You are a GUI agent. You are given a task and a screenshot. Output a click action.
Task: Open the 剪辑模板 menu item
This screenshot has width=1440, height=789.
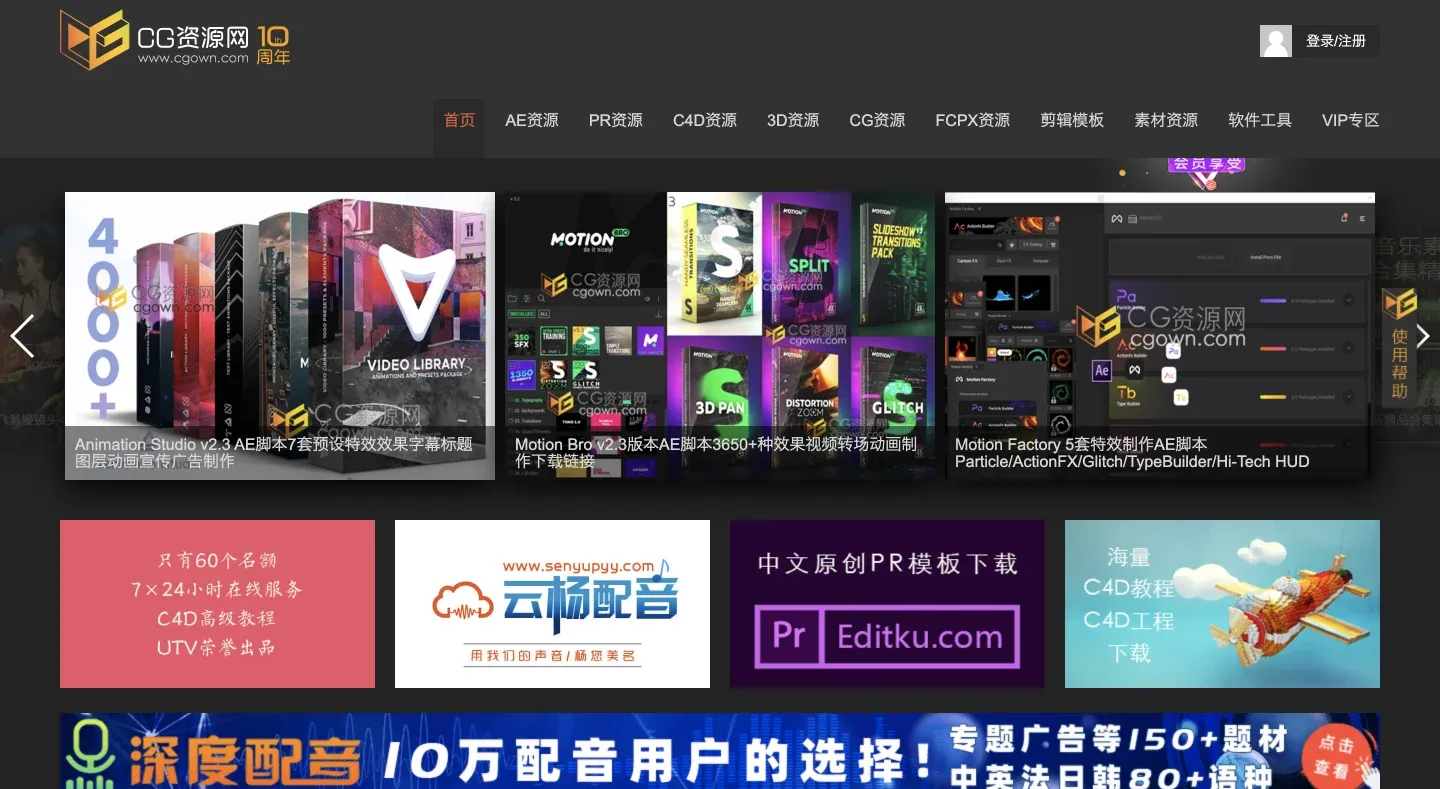click(x=1072, y=120)
